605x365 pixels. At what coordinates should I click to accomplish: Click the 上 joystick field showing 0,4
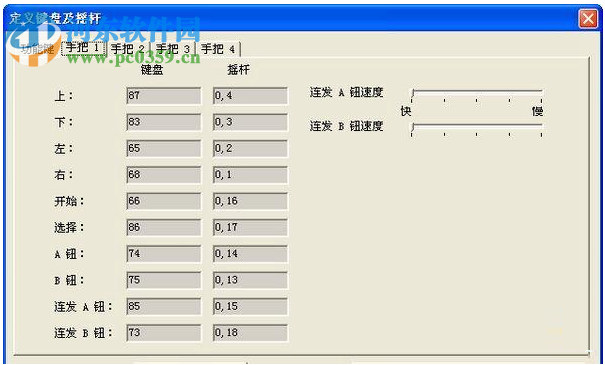250,96
